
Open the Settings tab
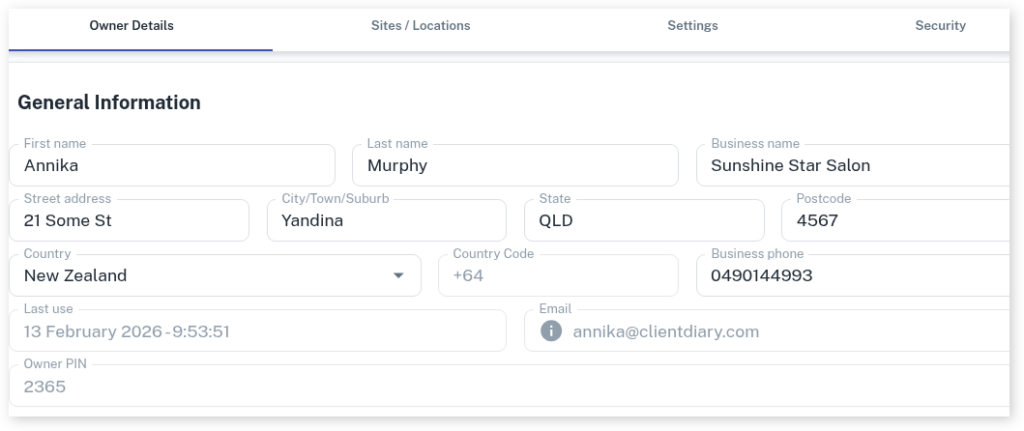(x=692, y=26)
